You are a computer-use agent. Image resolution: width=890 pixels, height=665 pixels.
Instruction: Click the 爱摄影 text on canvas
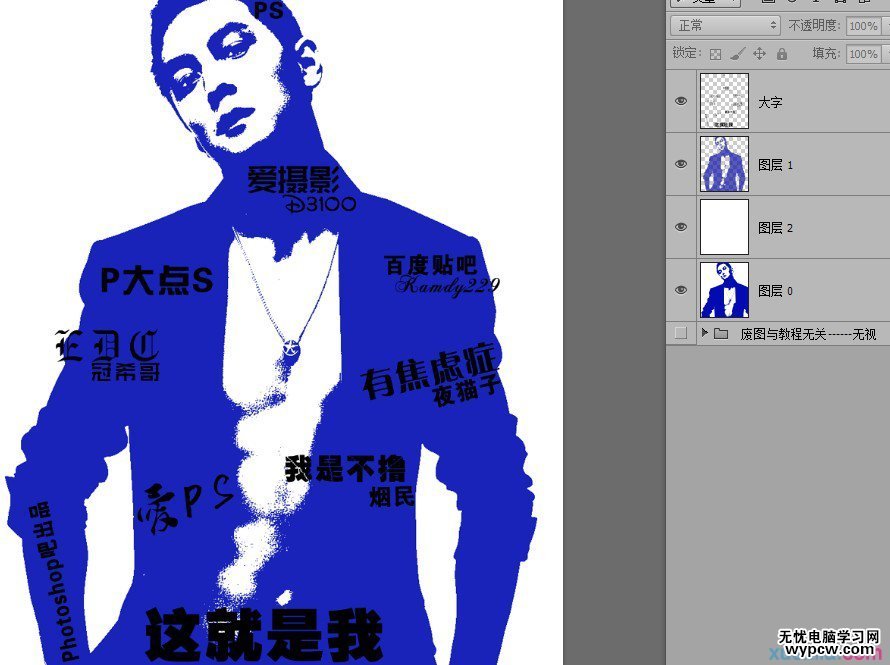[x=293, y=179]
